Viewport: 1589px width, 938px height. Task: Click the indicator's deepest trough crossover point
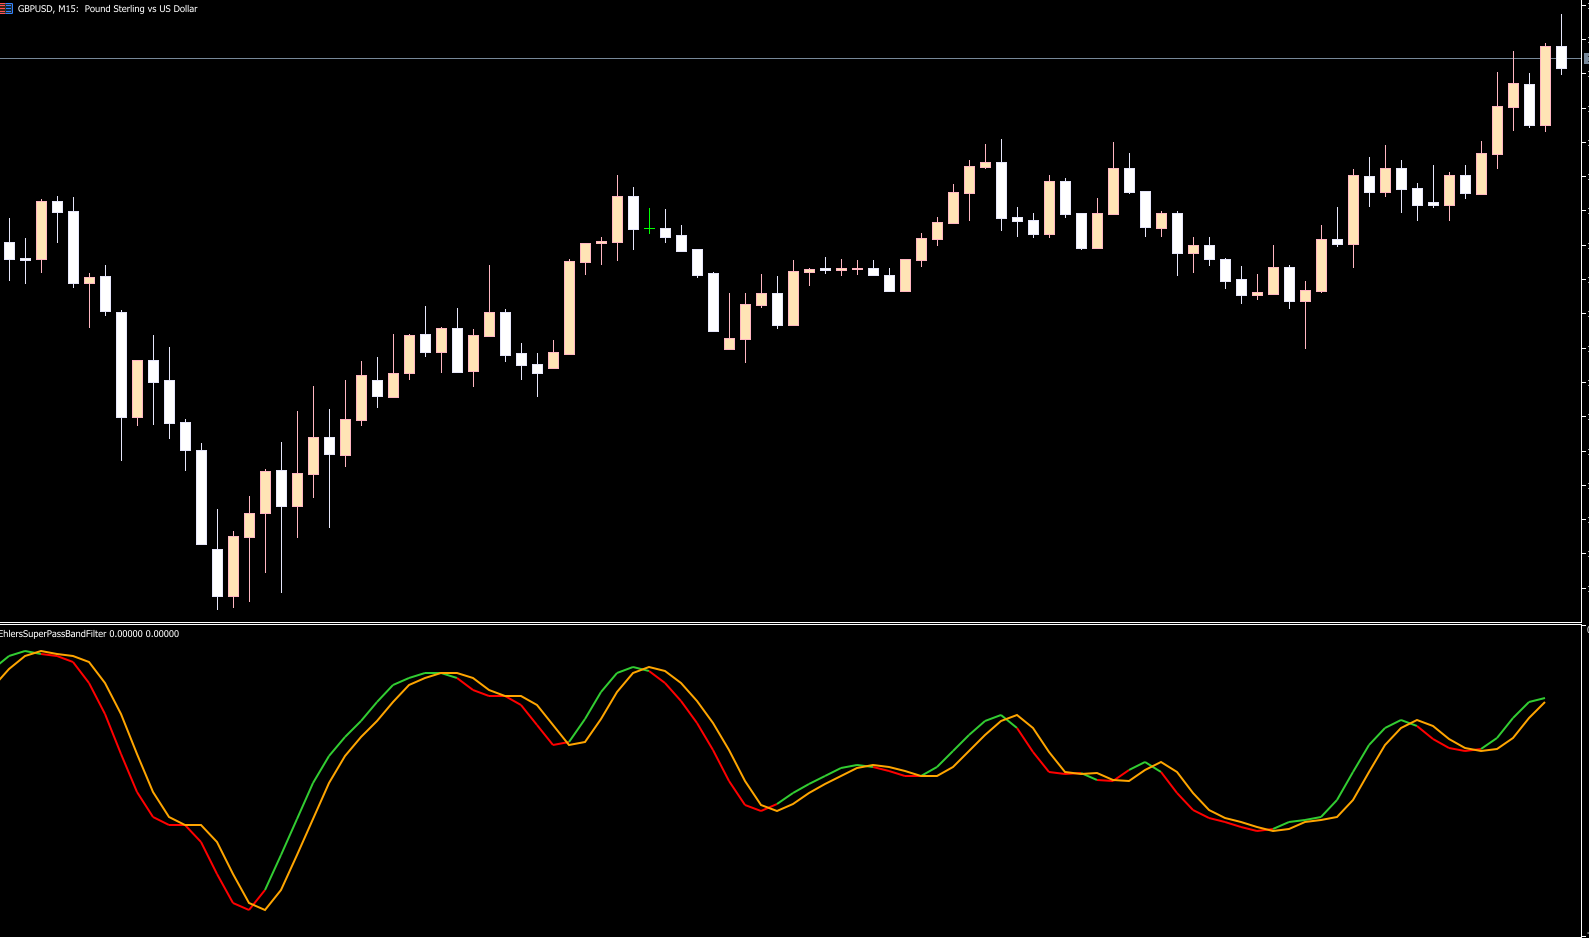pos(255,904)
